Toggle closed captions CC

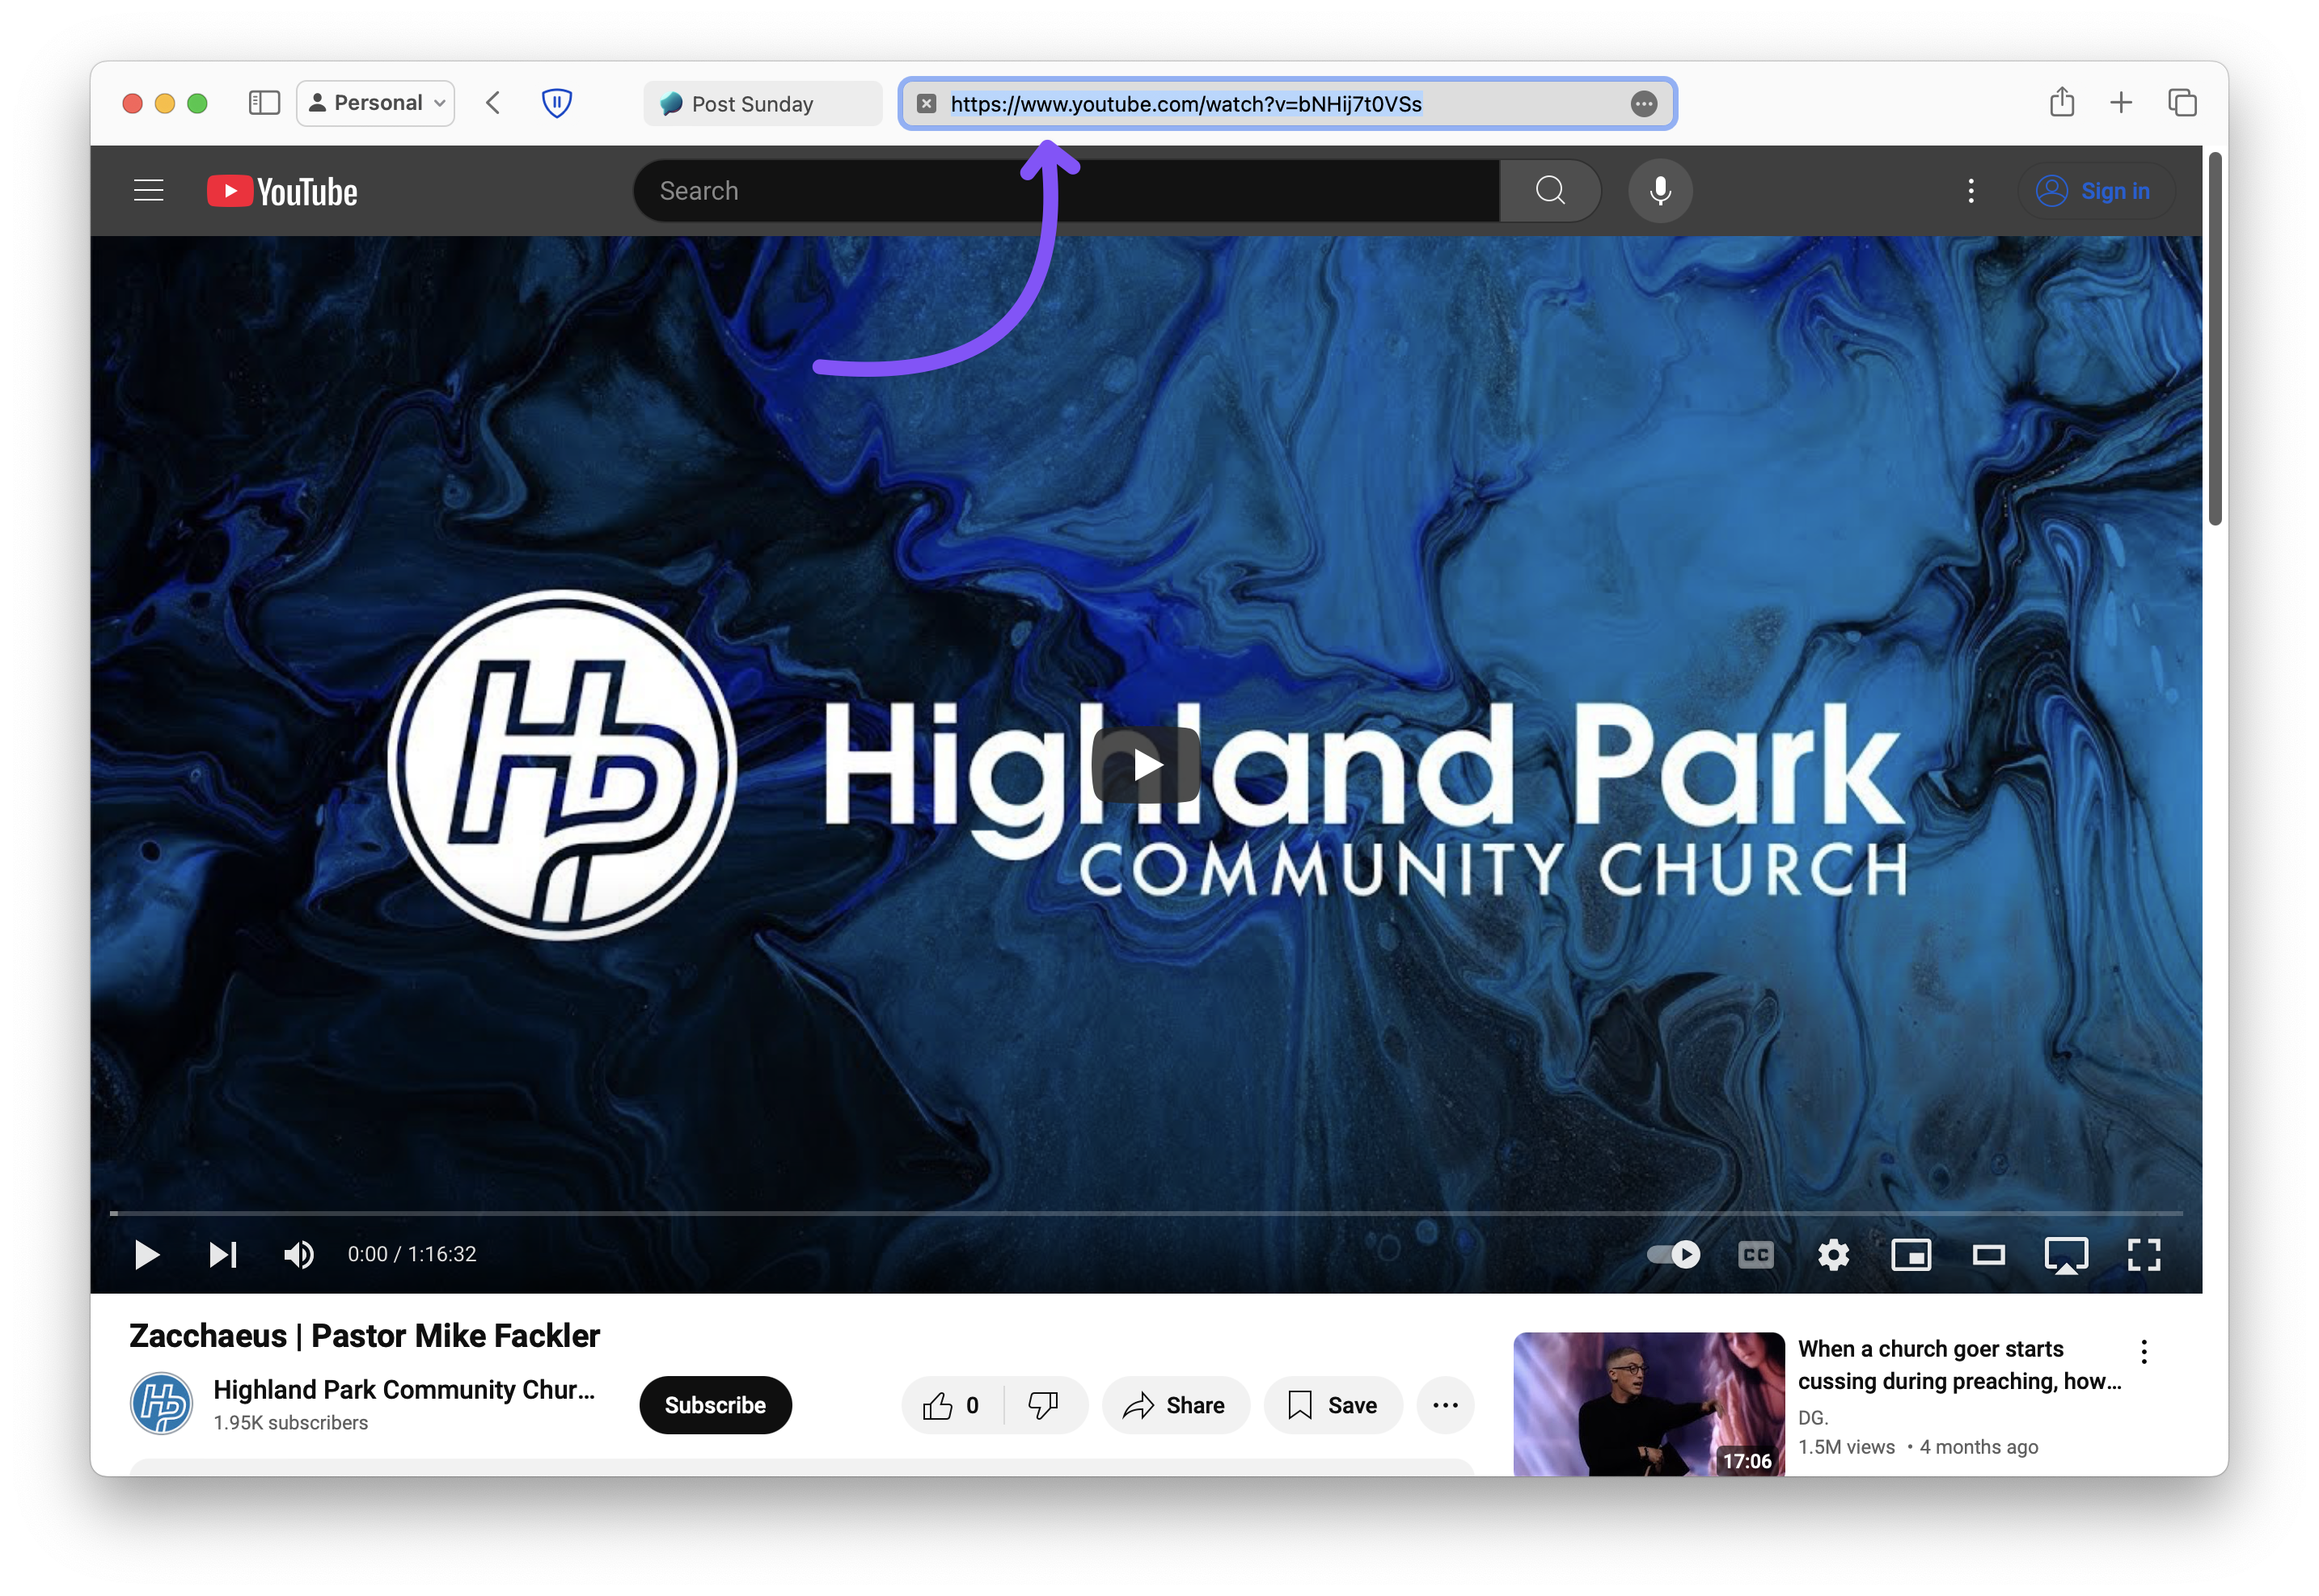coord(1756,1255)
